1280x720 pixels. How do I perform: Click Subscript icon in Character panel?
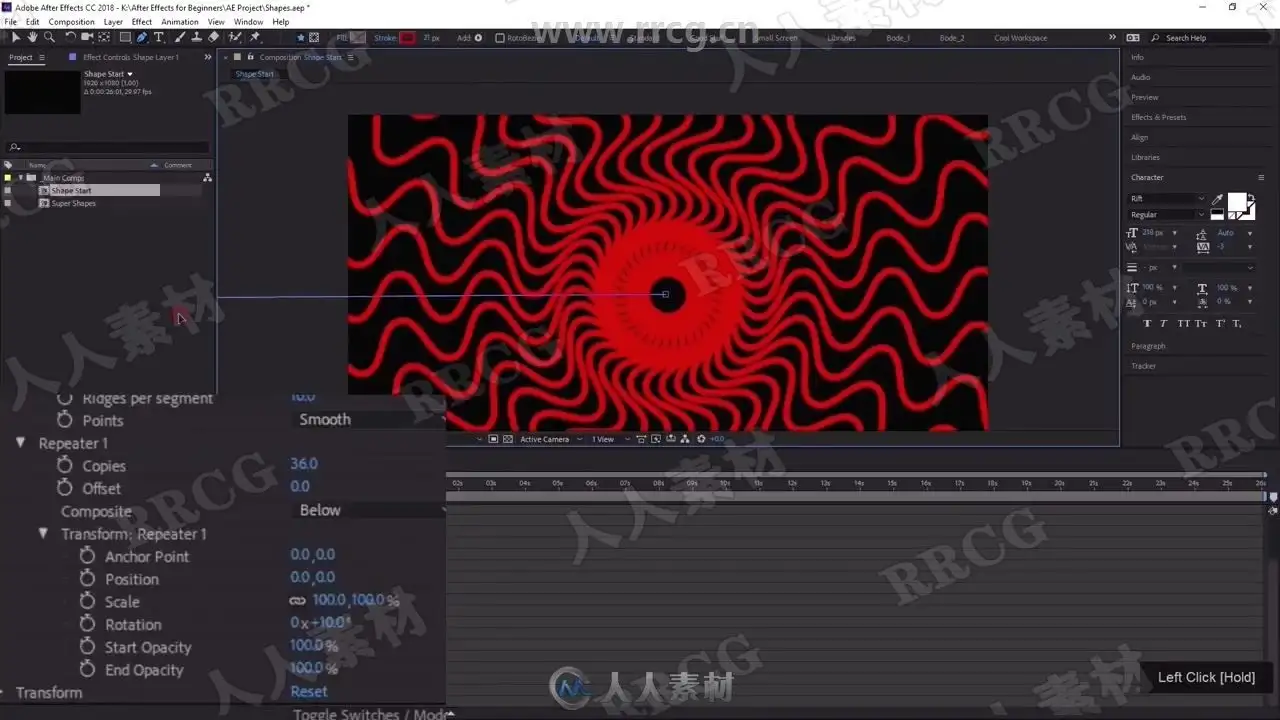tap(1237, 323)
